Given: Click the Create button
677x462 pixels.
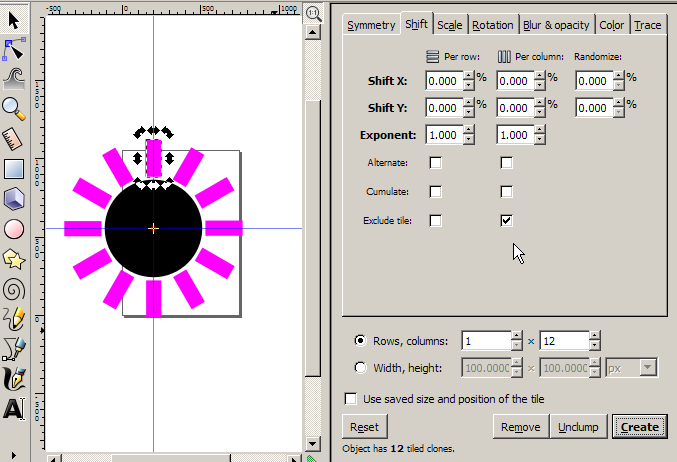Looking at the screenshot, I should click(639, 427).
